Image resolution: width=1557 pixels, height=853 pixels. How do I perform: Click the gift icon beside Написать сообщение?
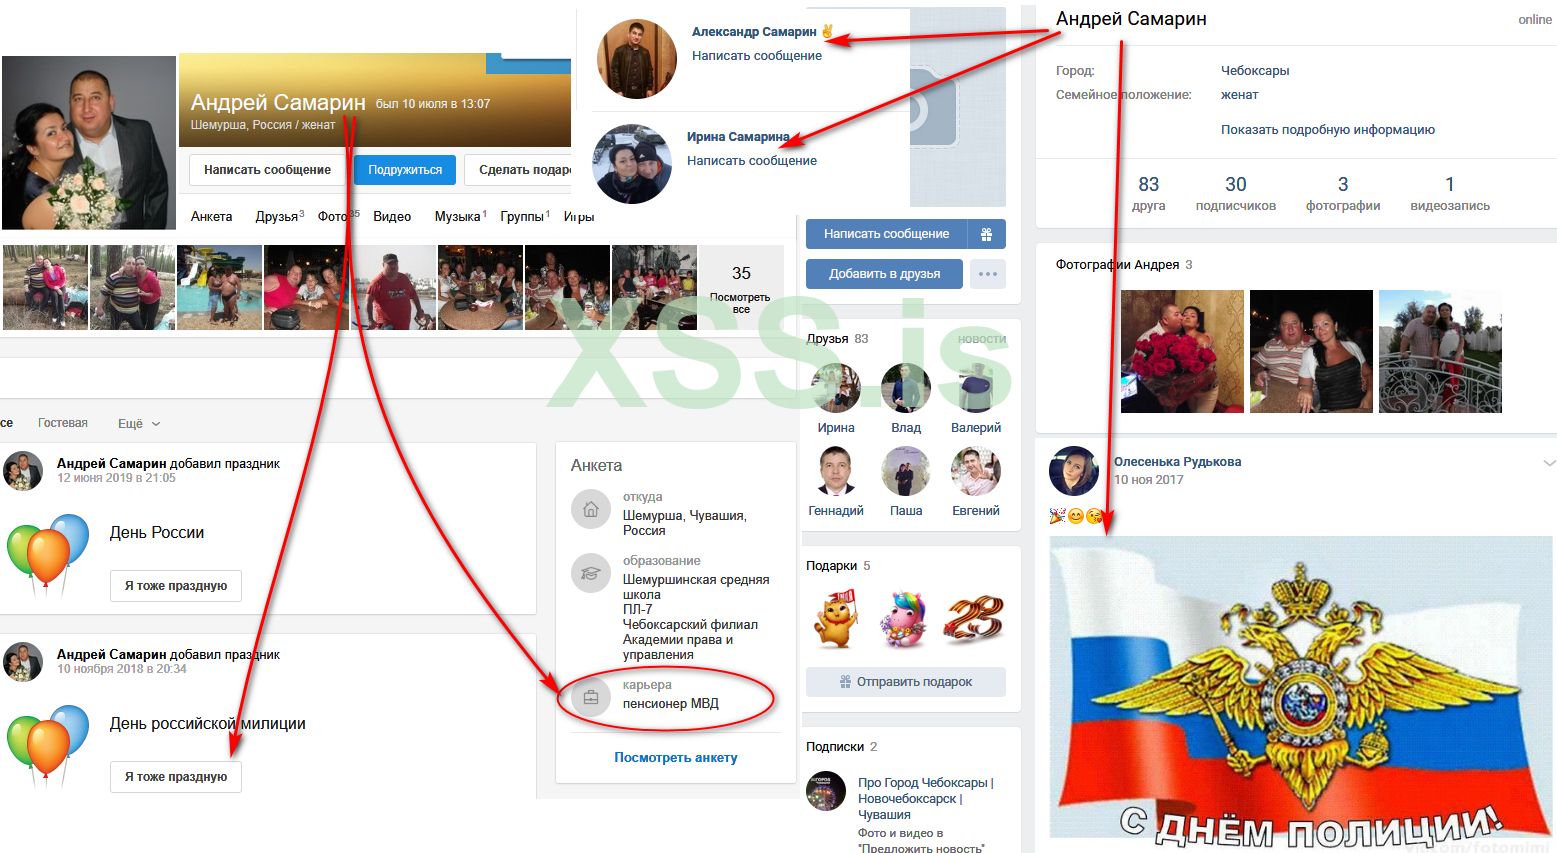pyautogui.click(x=986, y=234)
